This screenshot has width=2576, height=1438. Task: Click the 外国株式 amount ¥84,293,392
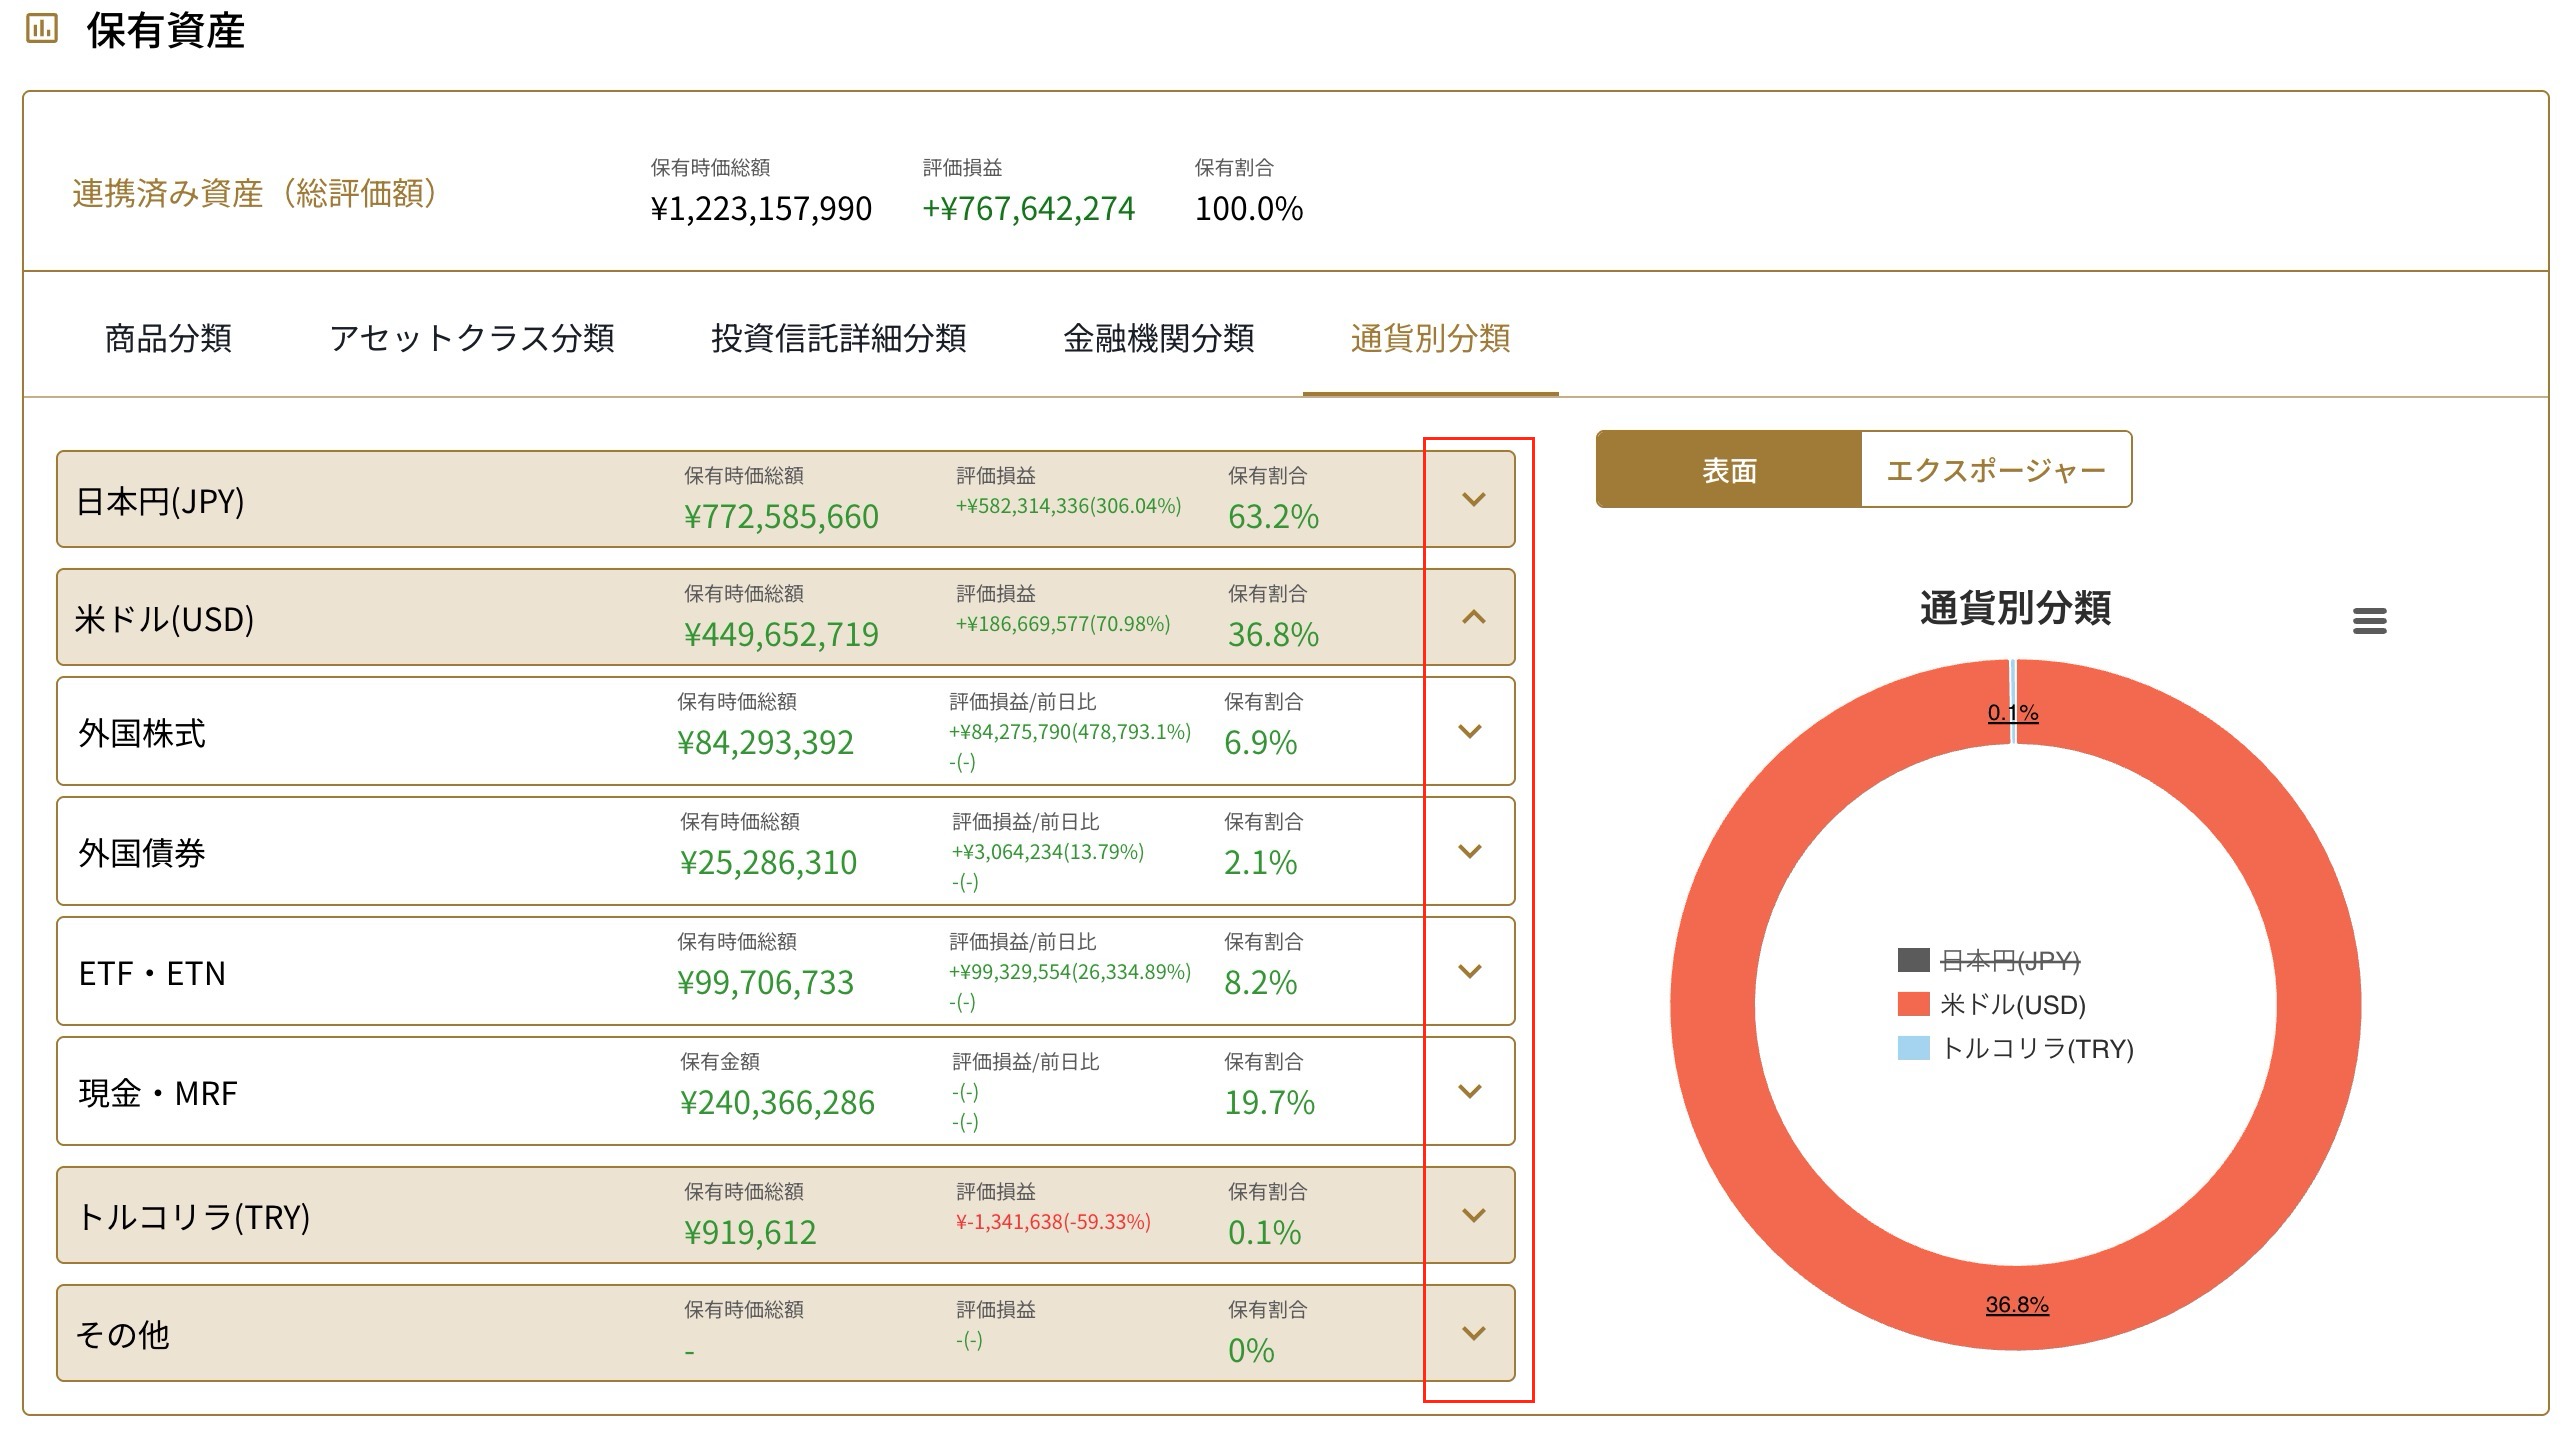pos(765,743)
